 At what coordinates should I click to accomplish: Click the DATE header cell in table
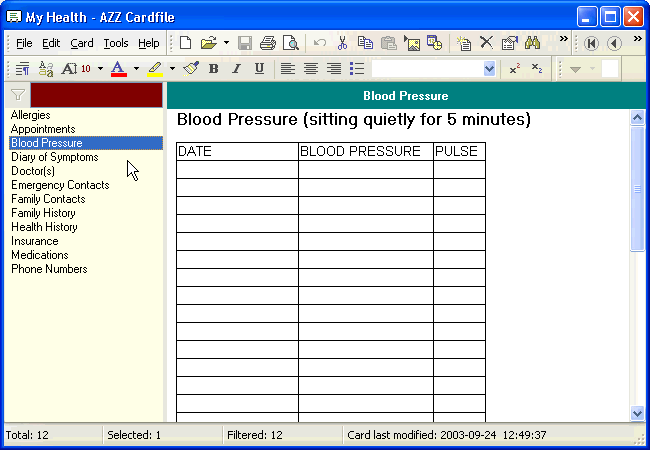(x=237, y=151)
